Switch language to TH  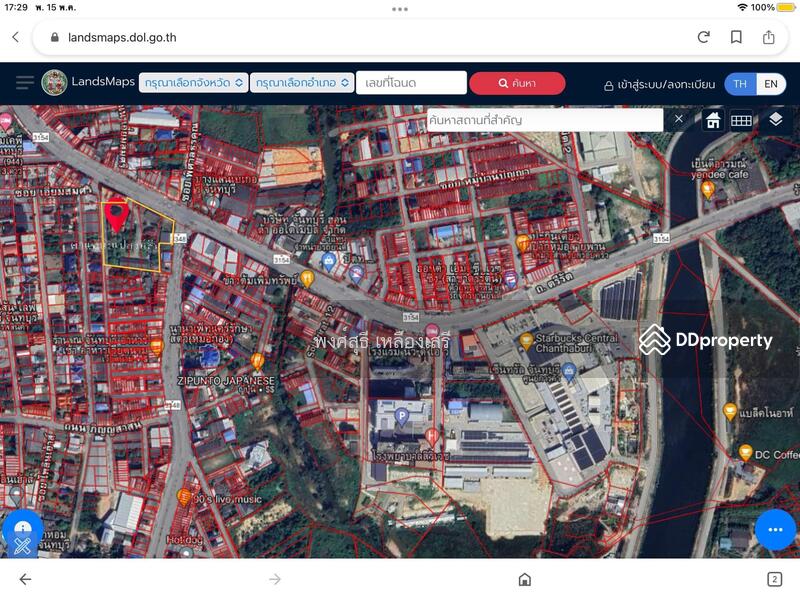[740, 84]
